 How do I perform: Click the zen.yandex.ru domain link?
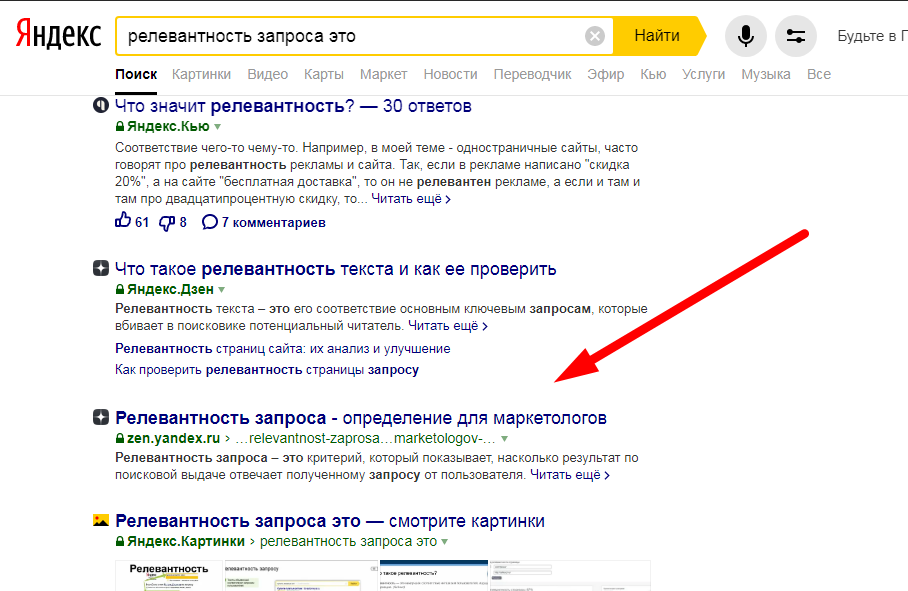coord(173,438)
